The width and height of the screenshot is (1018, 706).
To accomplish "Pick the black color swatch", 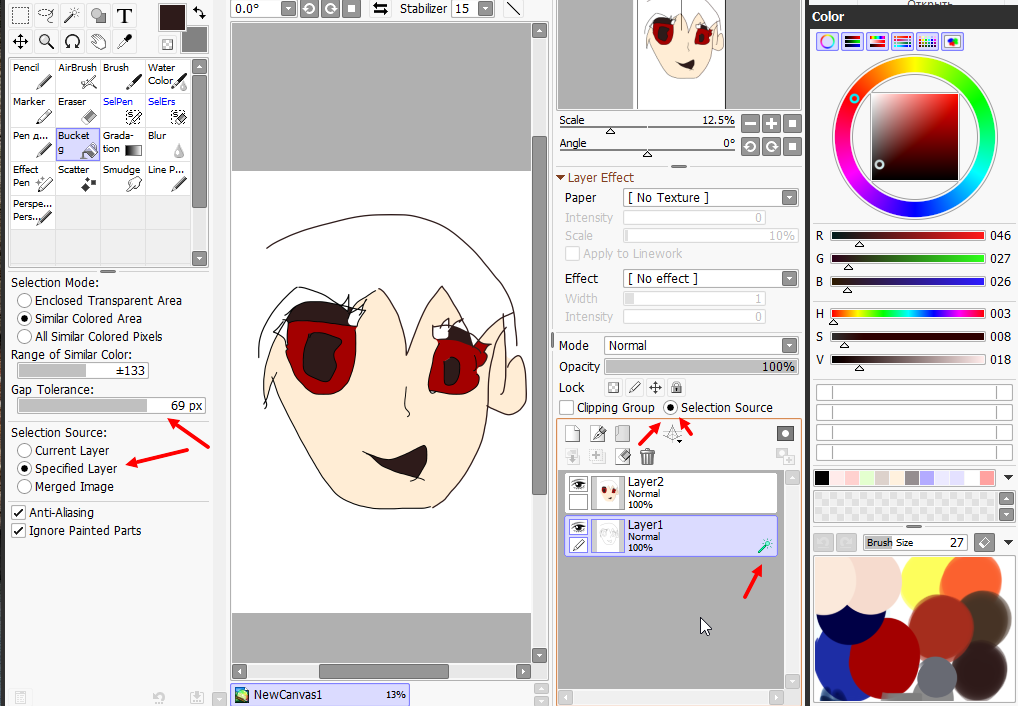I will tap(822, 478).
